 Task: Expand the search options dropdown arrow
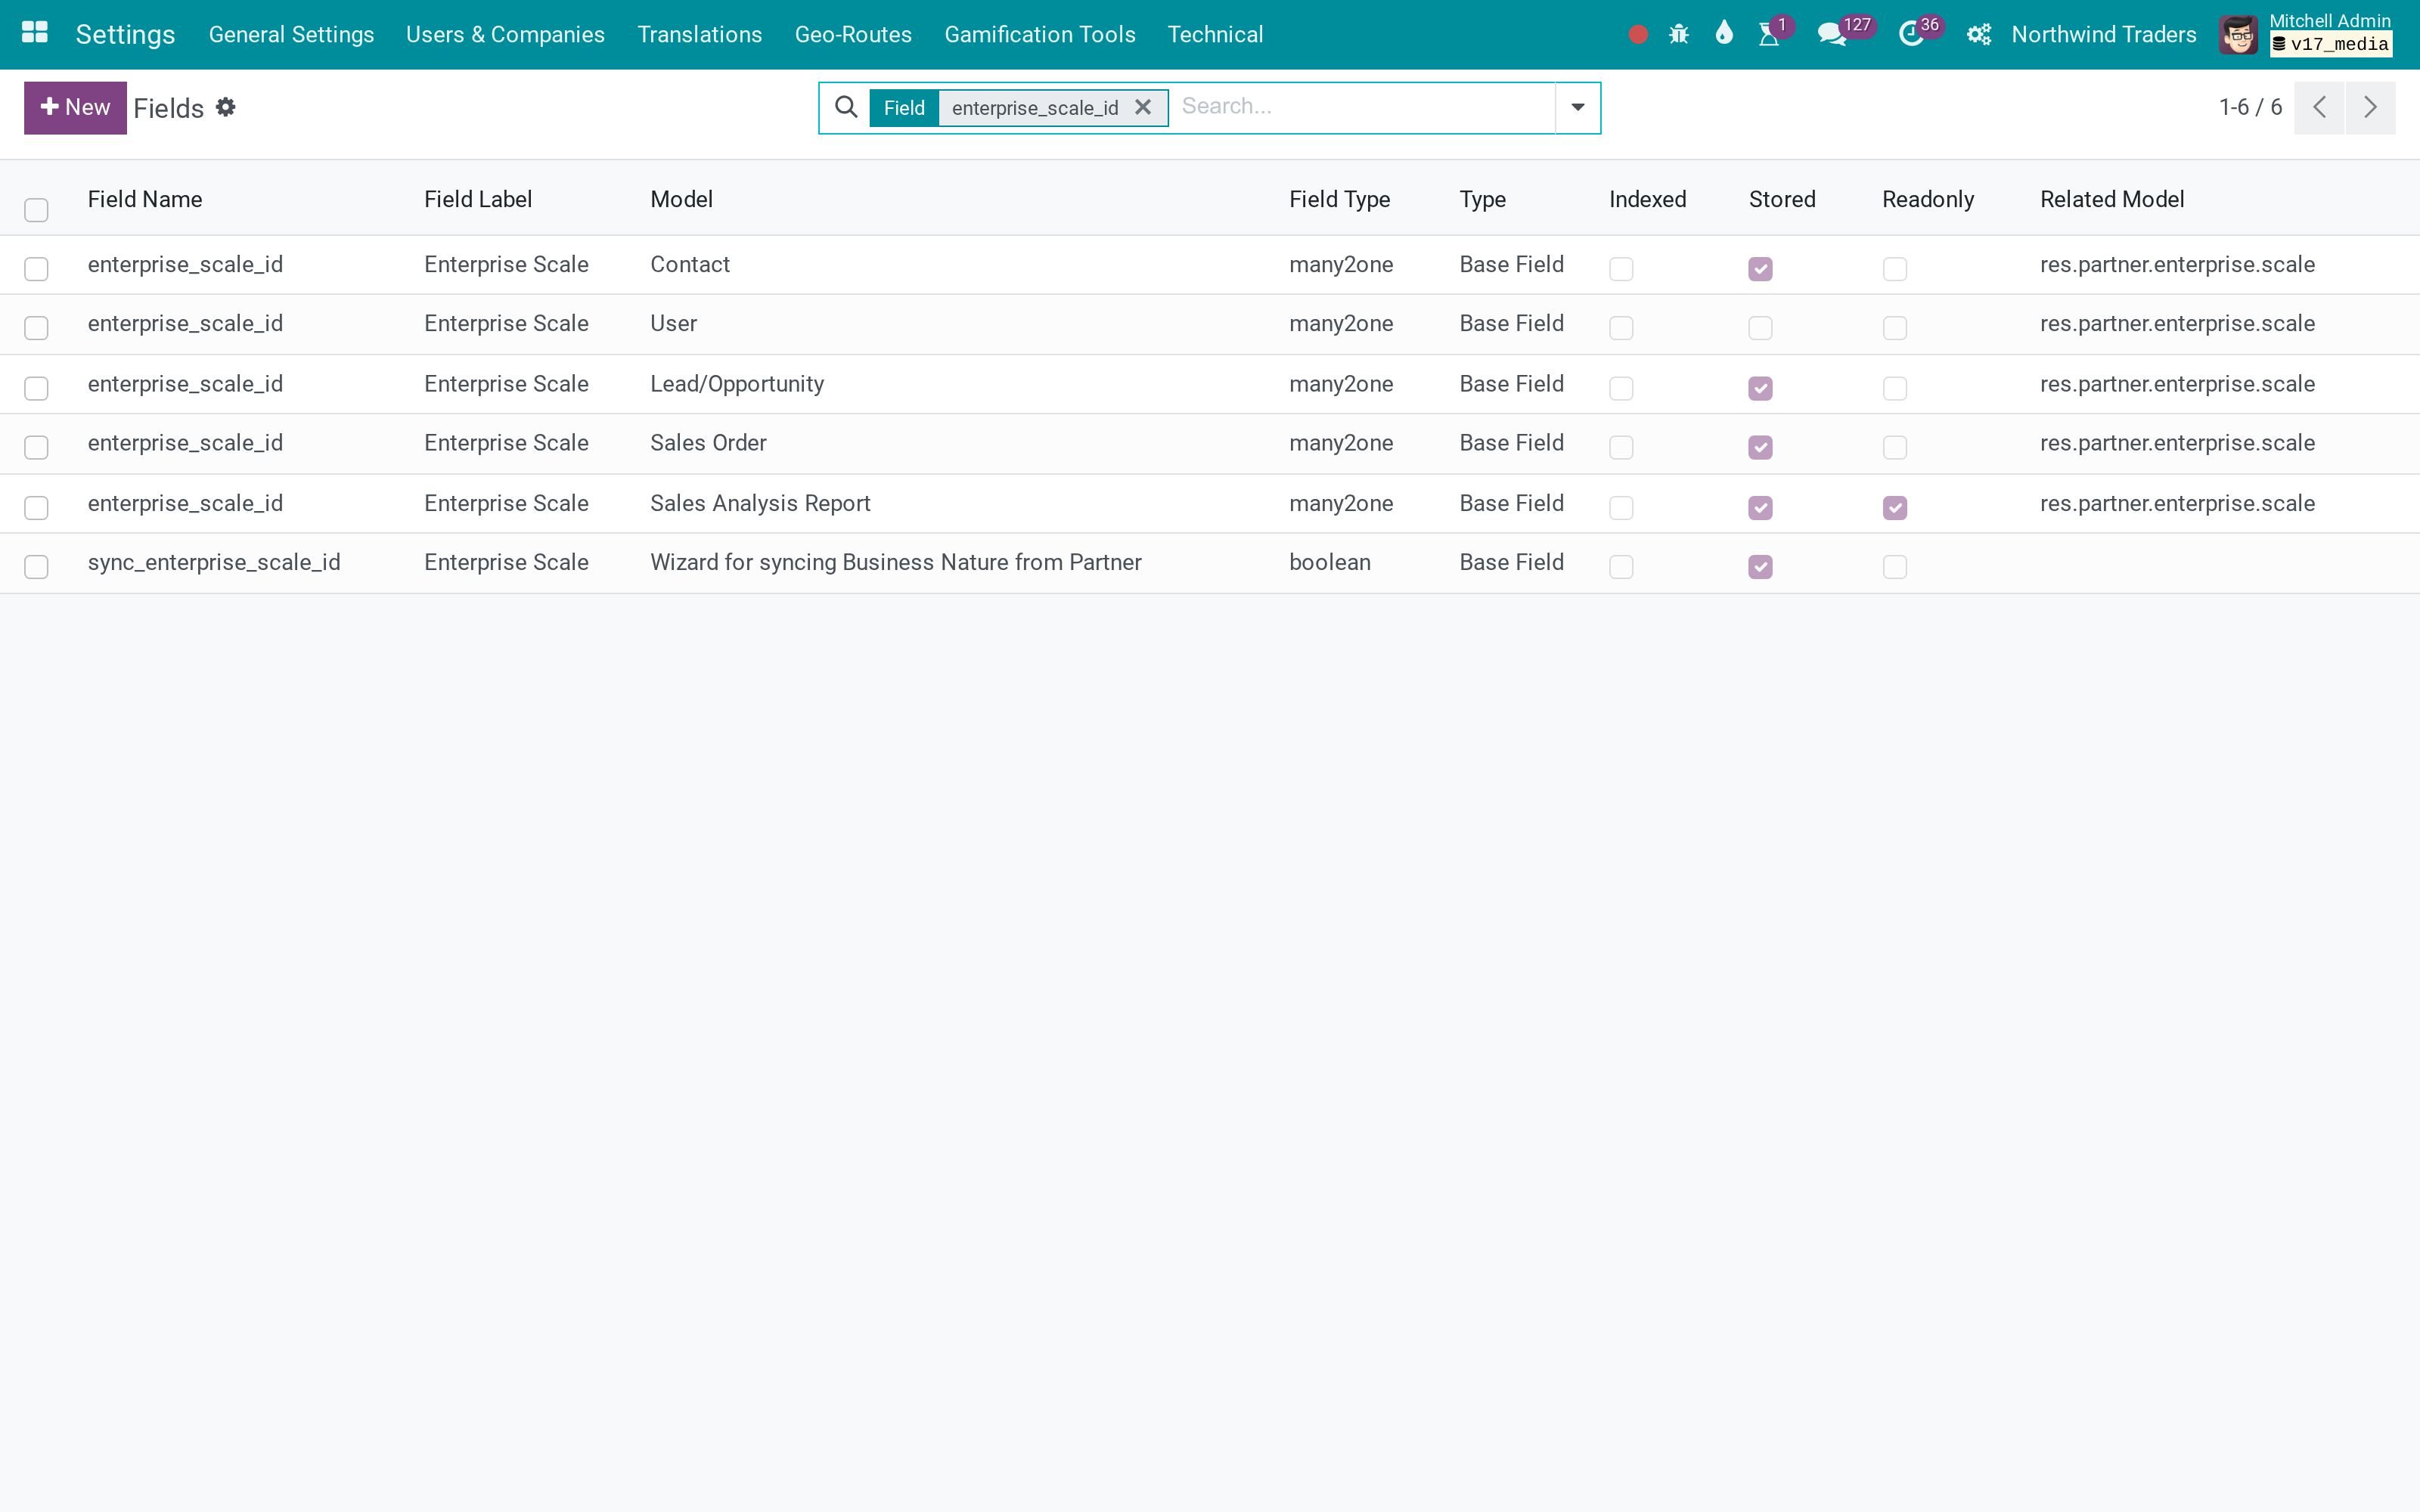[x=1578, y=107]
